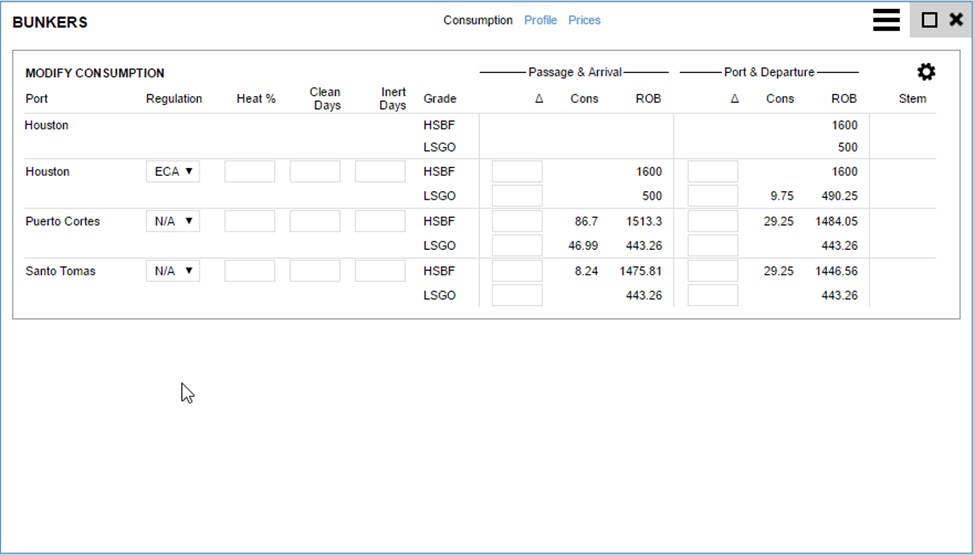Click Santo Tomas HSBF port delta field
Viewport: 975px width, 556px height.
click(x=713, y=271)
